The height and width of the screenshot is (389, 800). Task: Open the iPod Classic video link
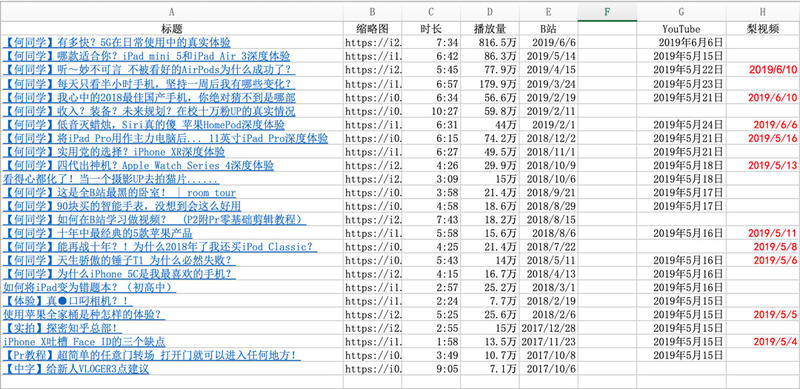(x=160, y=247)
